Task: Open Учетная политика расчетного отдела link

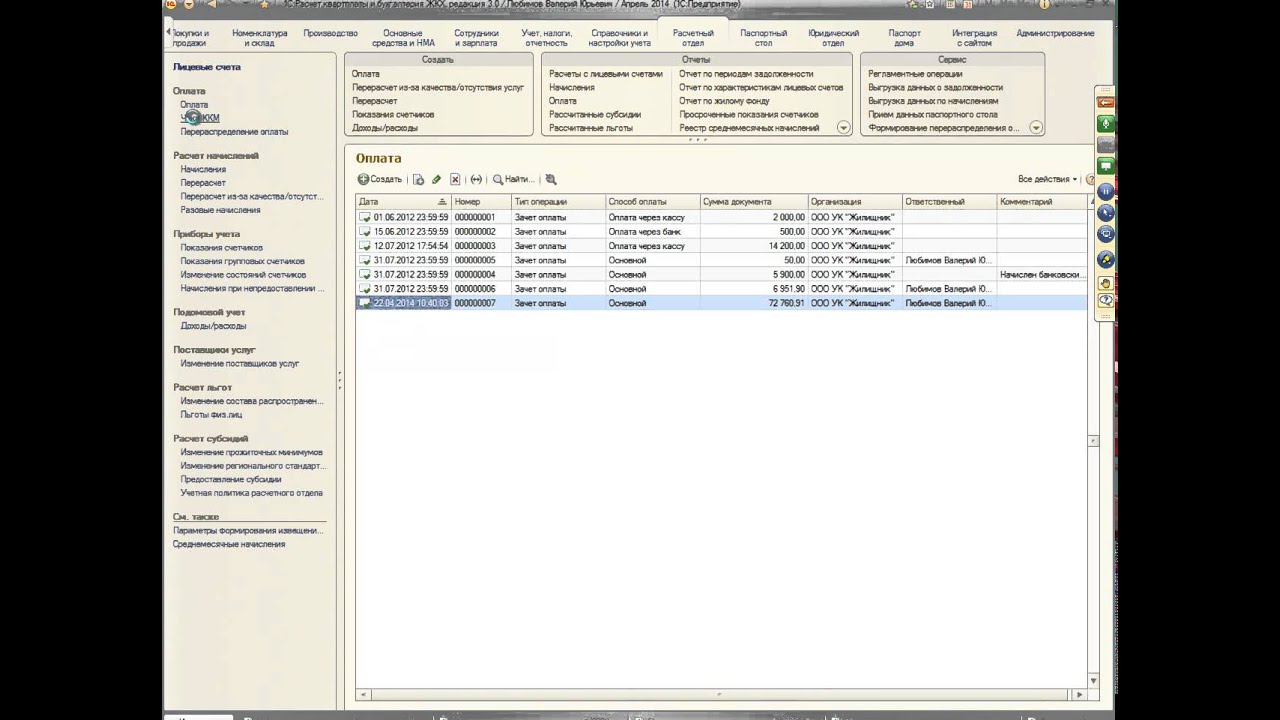Action: [251, 493]
